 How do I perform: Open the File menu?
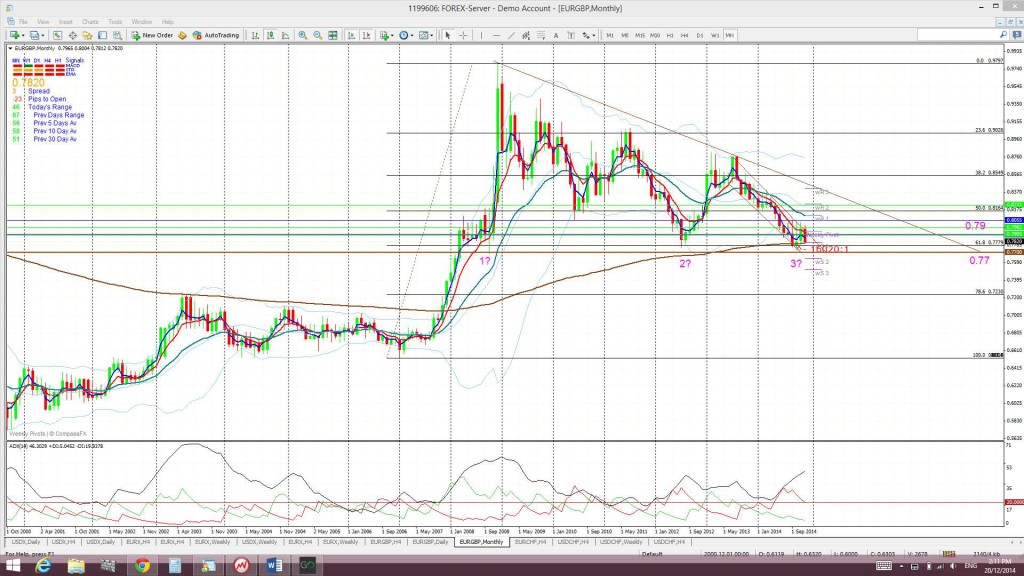23,22
